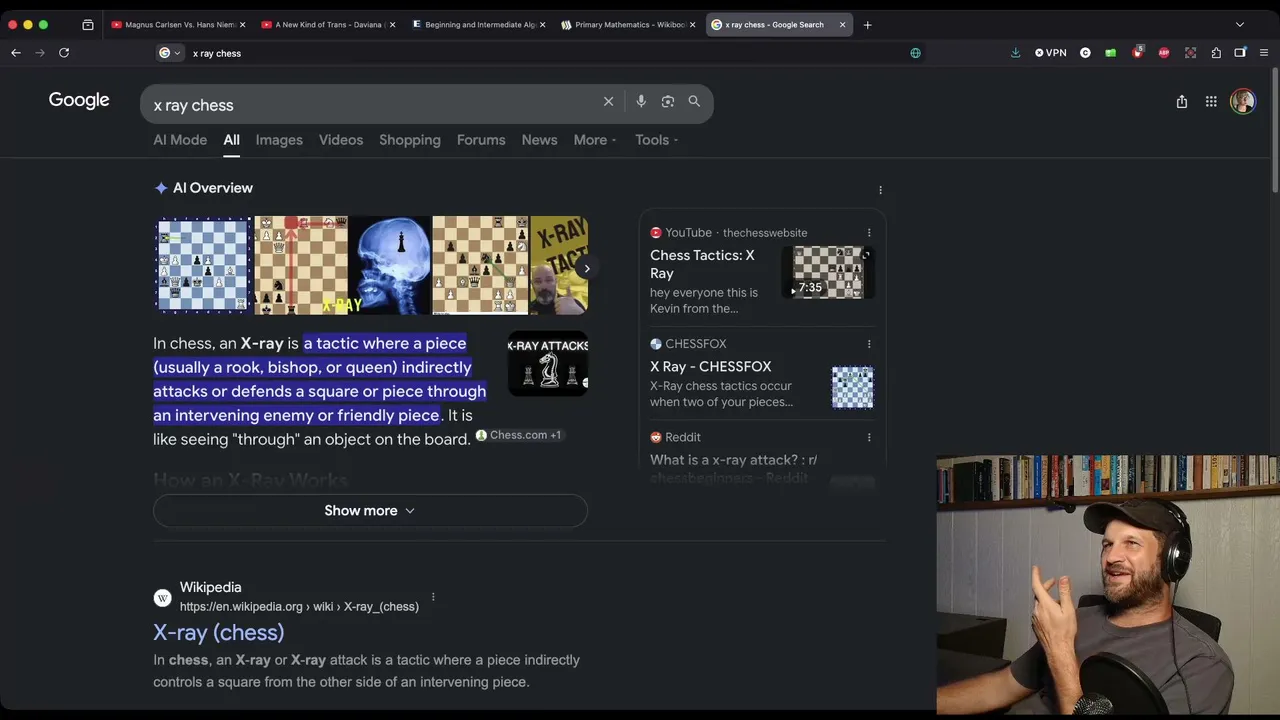This screenshot has height=720, width=1280.
Task: Reload the current page
Action: tap(64, 53)
